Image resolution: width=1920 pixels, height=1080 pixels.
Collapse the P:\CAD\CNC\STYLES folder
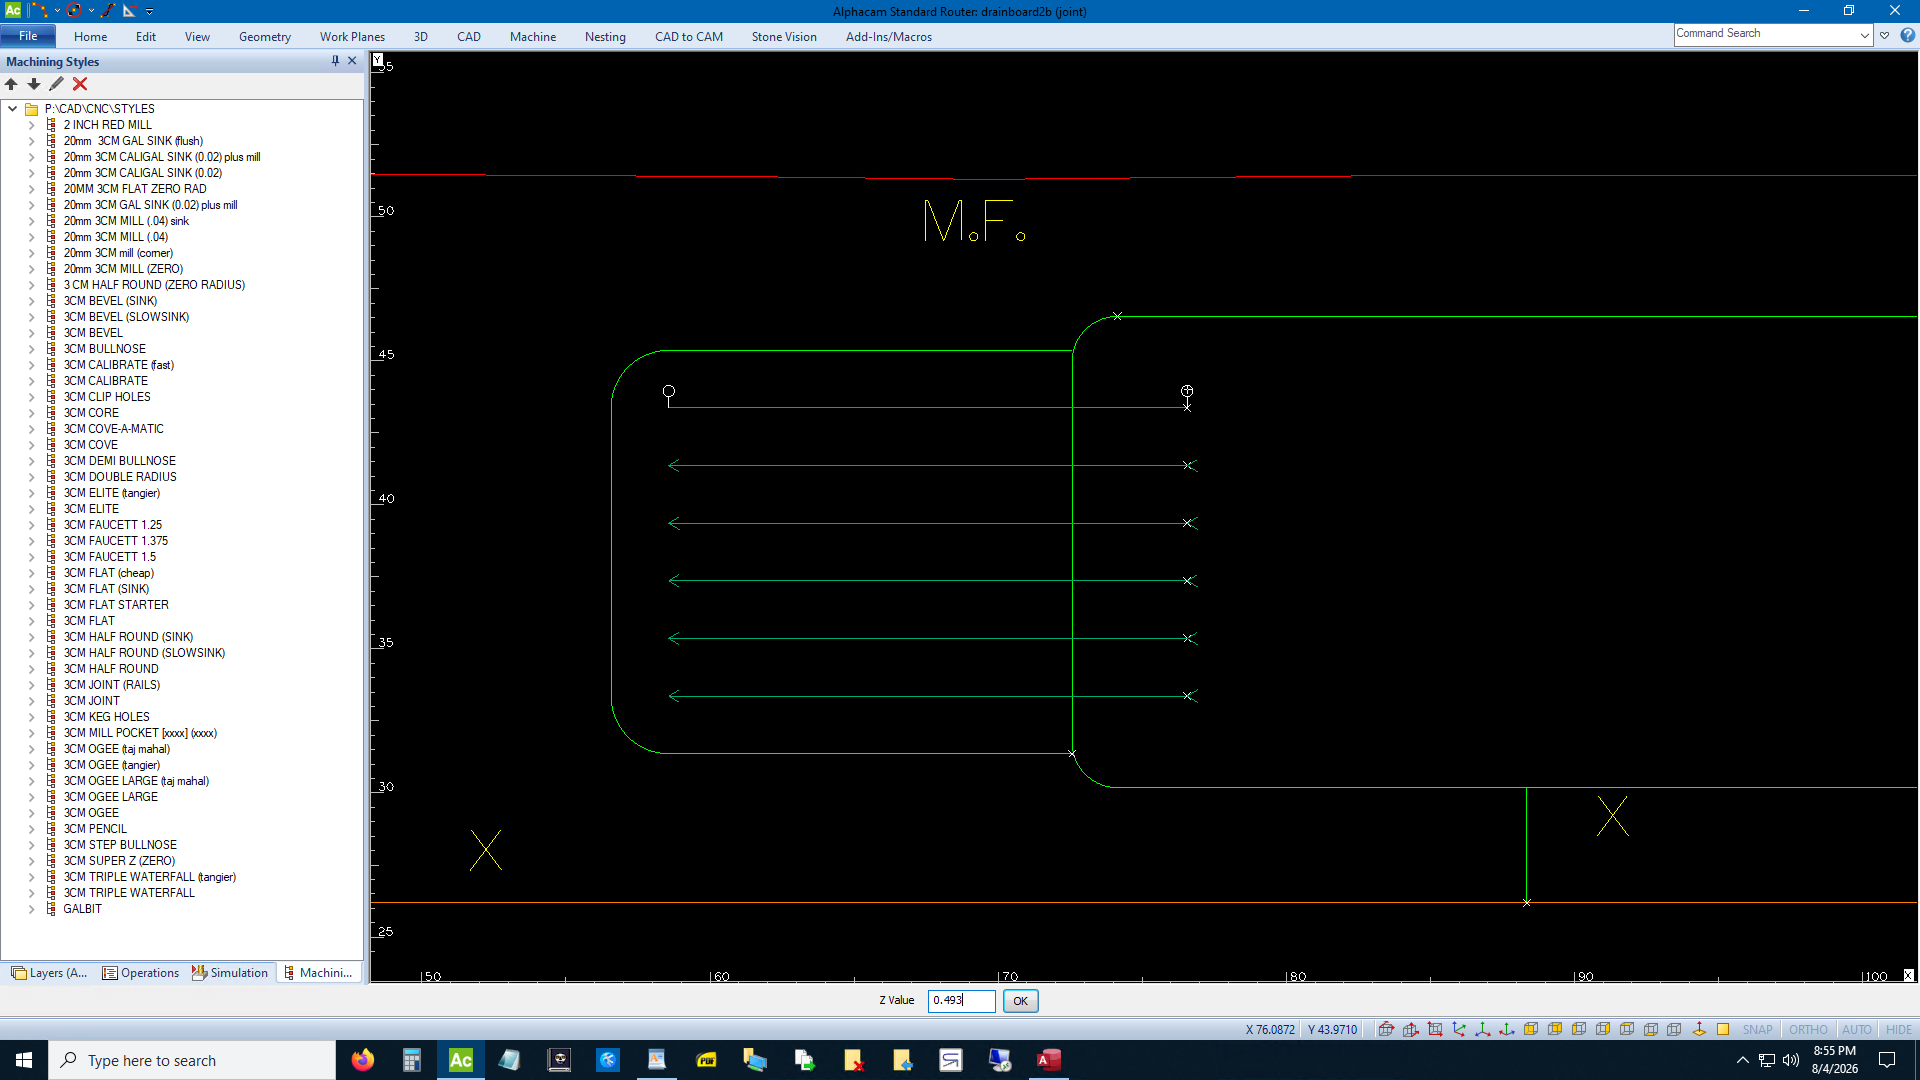coord(12,109)
